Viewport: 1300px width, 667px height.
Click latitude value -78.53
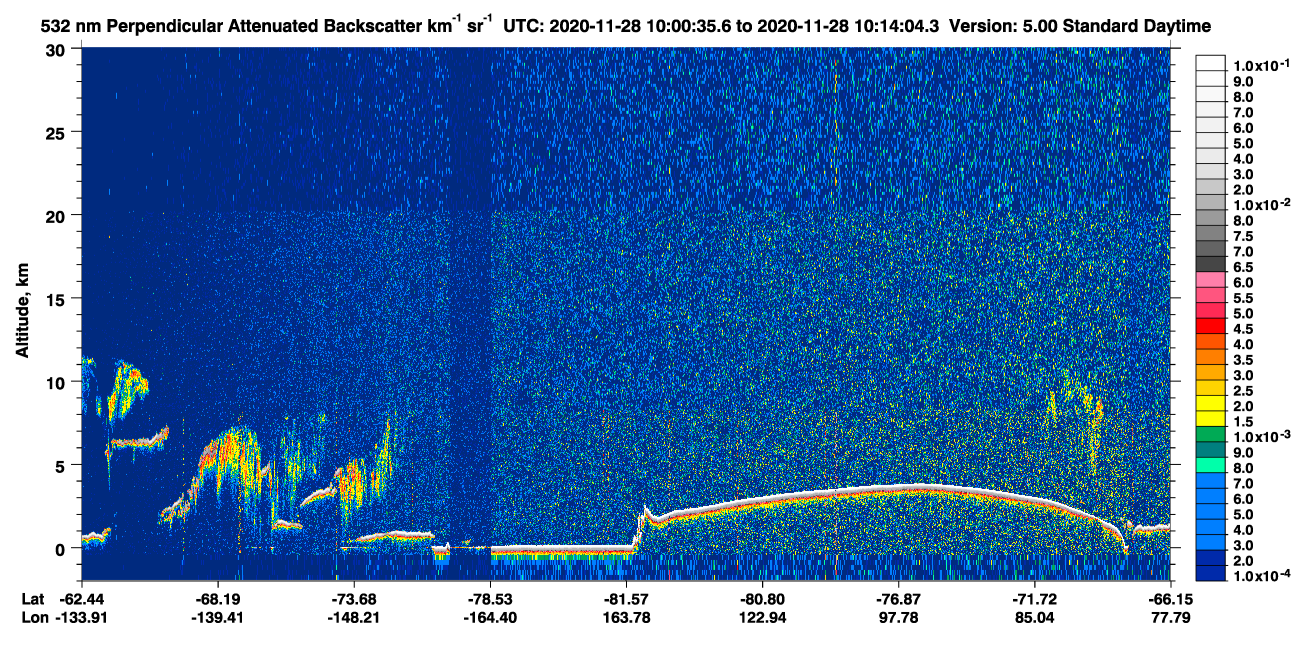(x=490, y=599)
